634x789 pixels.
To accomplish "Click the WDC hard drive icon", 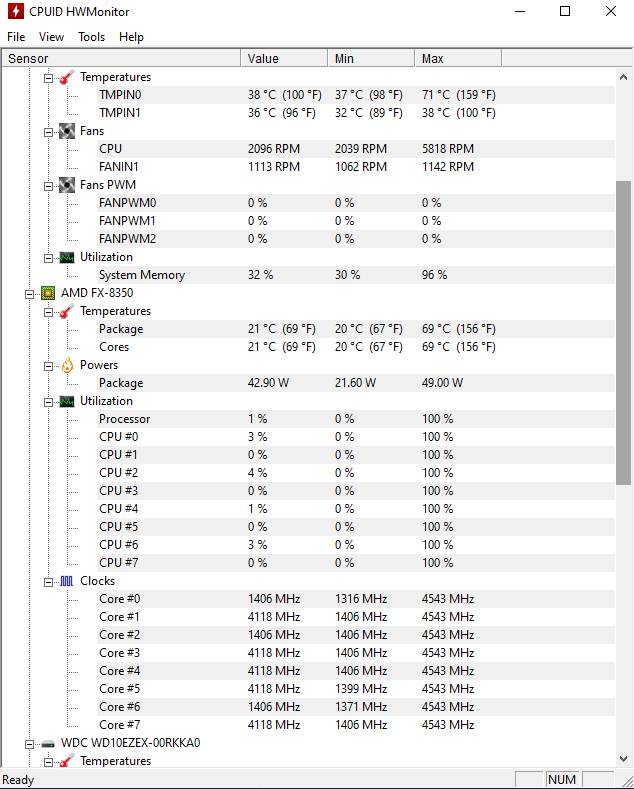I will [48, 743].
